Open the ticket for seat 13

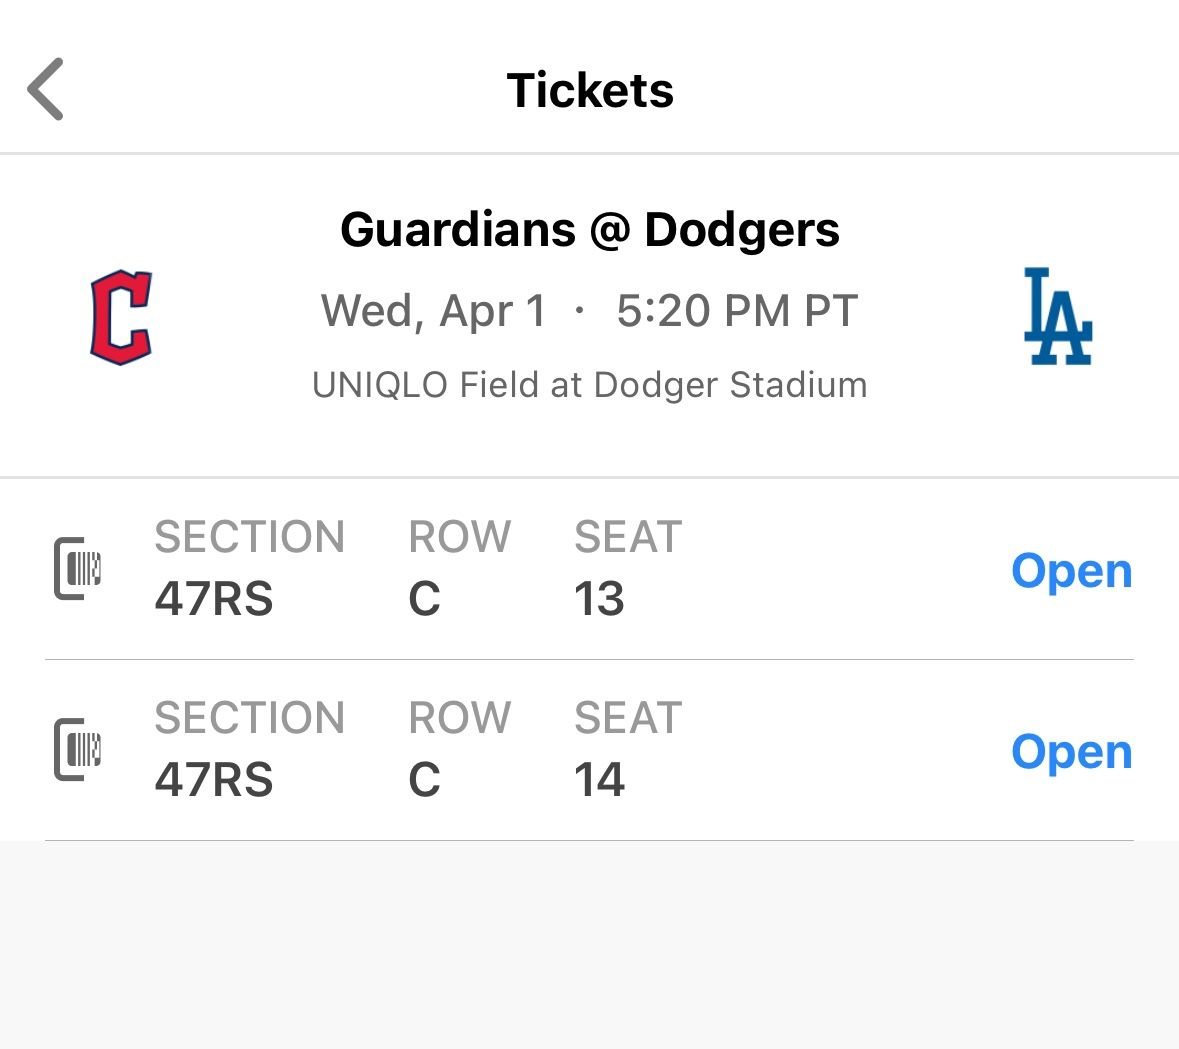1071,571
